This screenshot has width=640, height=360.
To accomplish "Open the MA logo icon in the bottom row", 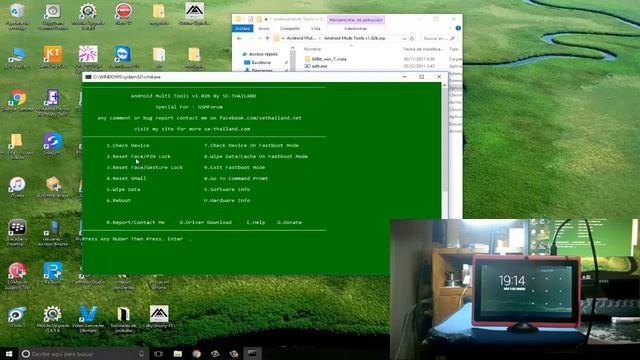I will [x=159, y=315].
